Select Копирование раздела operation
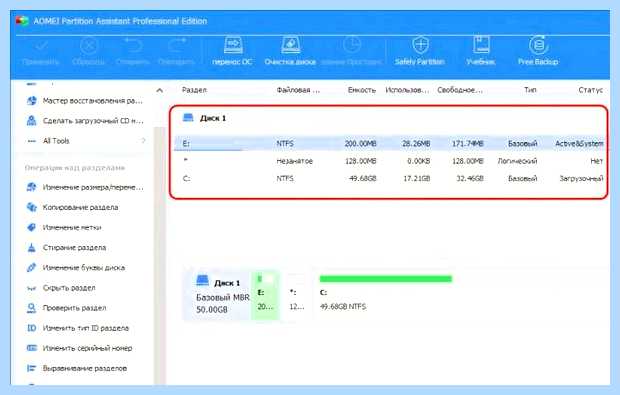 point(72,207)
